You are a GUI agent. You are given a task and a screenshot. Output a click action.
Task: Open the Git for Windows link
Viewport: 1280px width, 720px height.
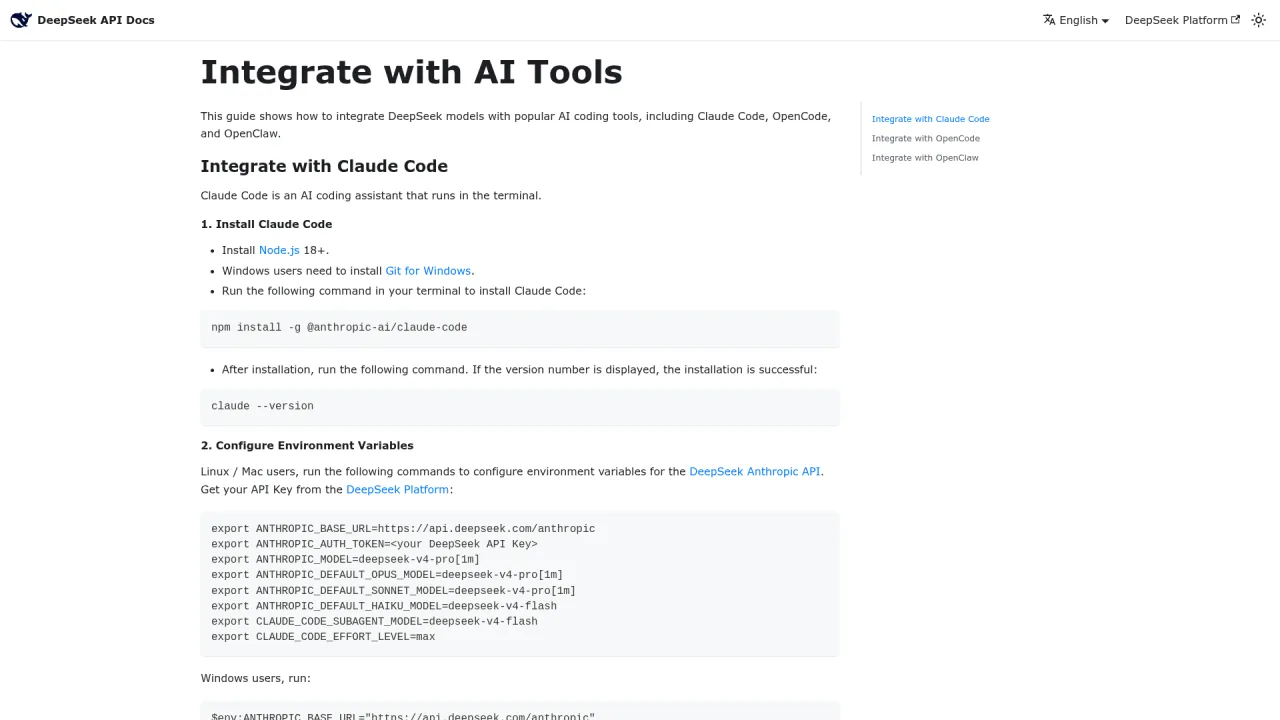(x=428, y=271)
